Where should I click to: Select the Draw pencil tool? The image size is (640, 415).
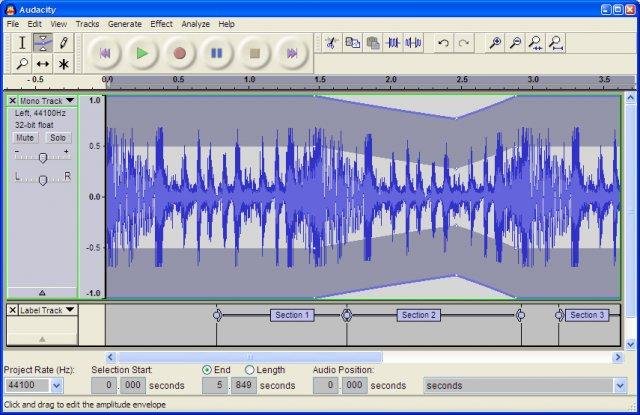(64, 42)
